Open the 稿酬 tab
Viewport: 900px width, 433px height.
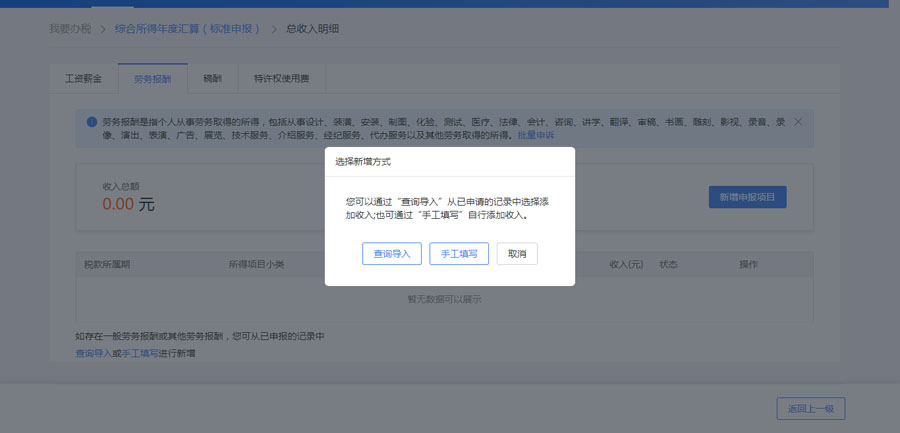point(212,78)
